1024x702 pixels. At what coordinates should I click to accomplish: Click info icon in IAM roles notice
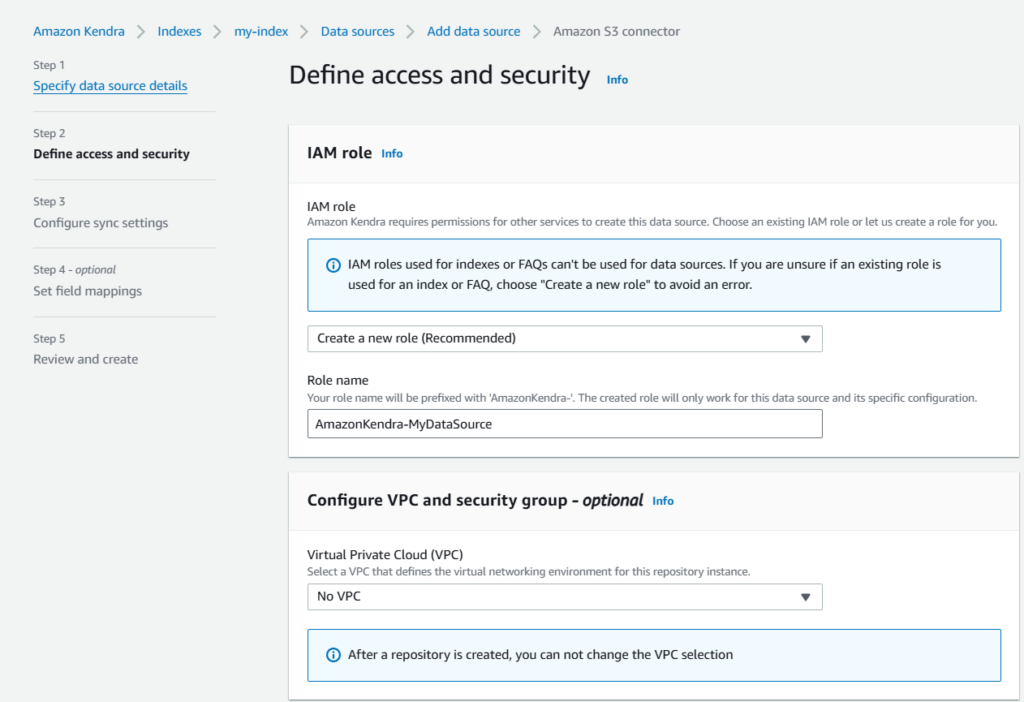(x=333, y=266)
